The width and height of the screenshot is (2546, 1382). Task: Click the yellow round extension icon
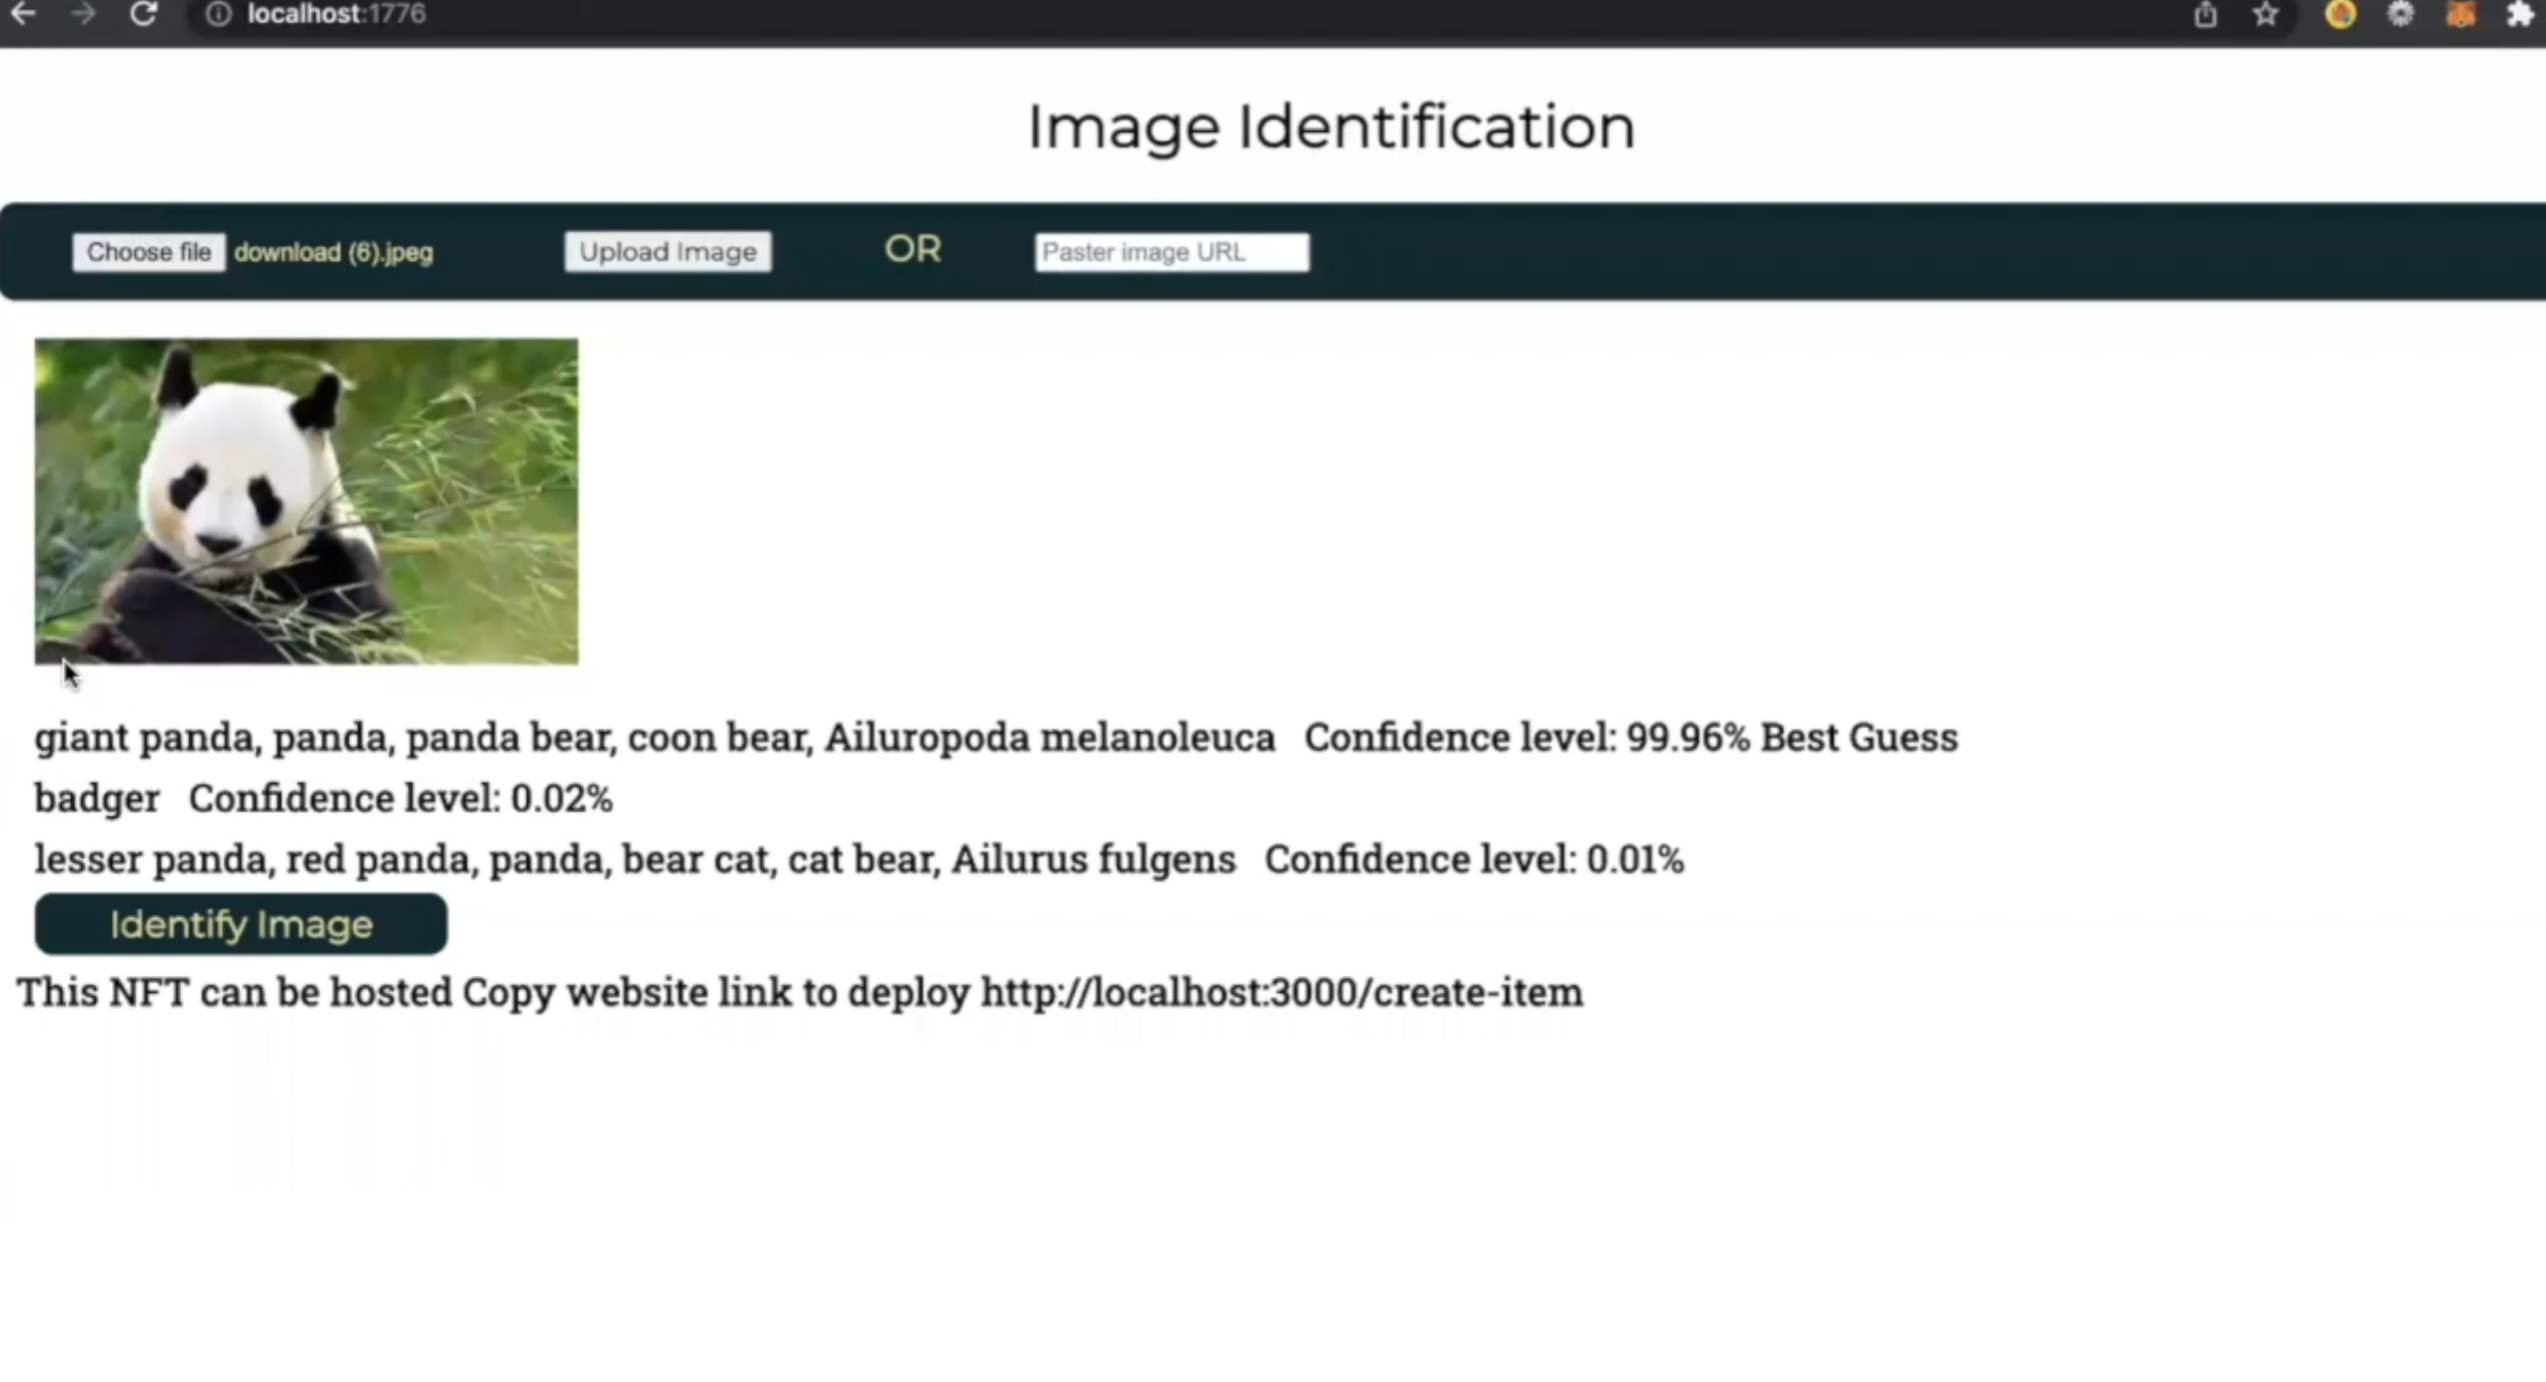(x=2340, y=15)
